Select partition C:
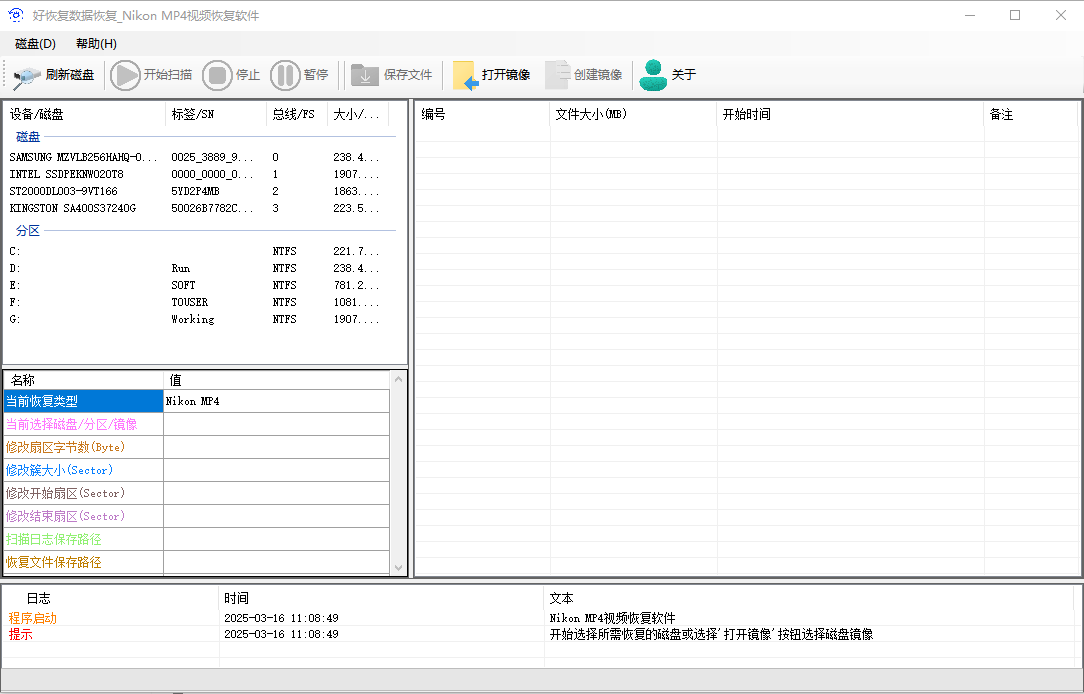 tap(200, 252)
